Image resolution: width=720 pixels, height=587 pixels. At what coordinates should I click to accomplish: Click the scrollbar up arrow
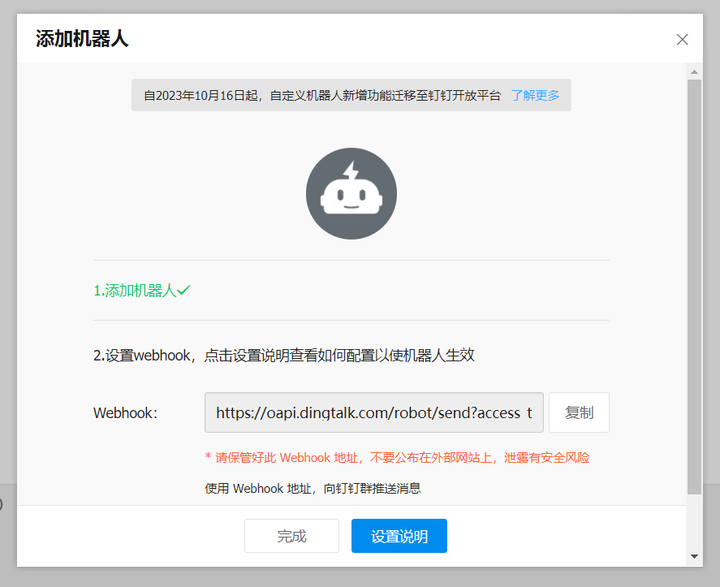[694, 72]
